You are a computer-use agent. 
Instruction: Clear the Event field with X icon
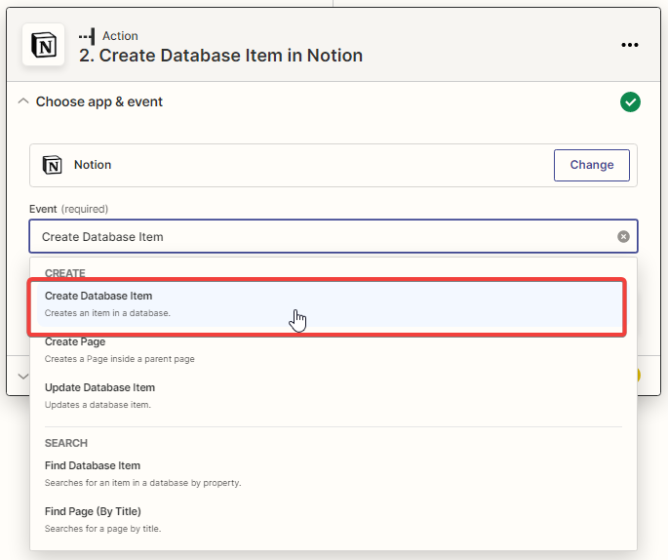[623, 237]
